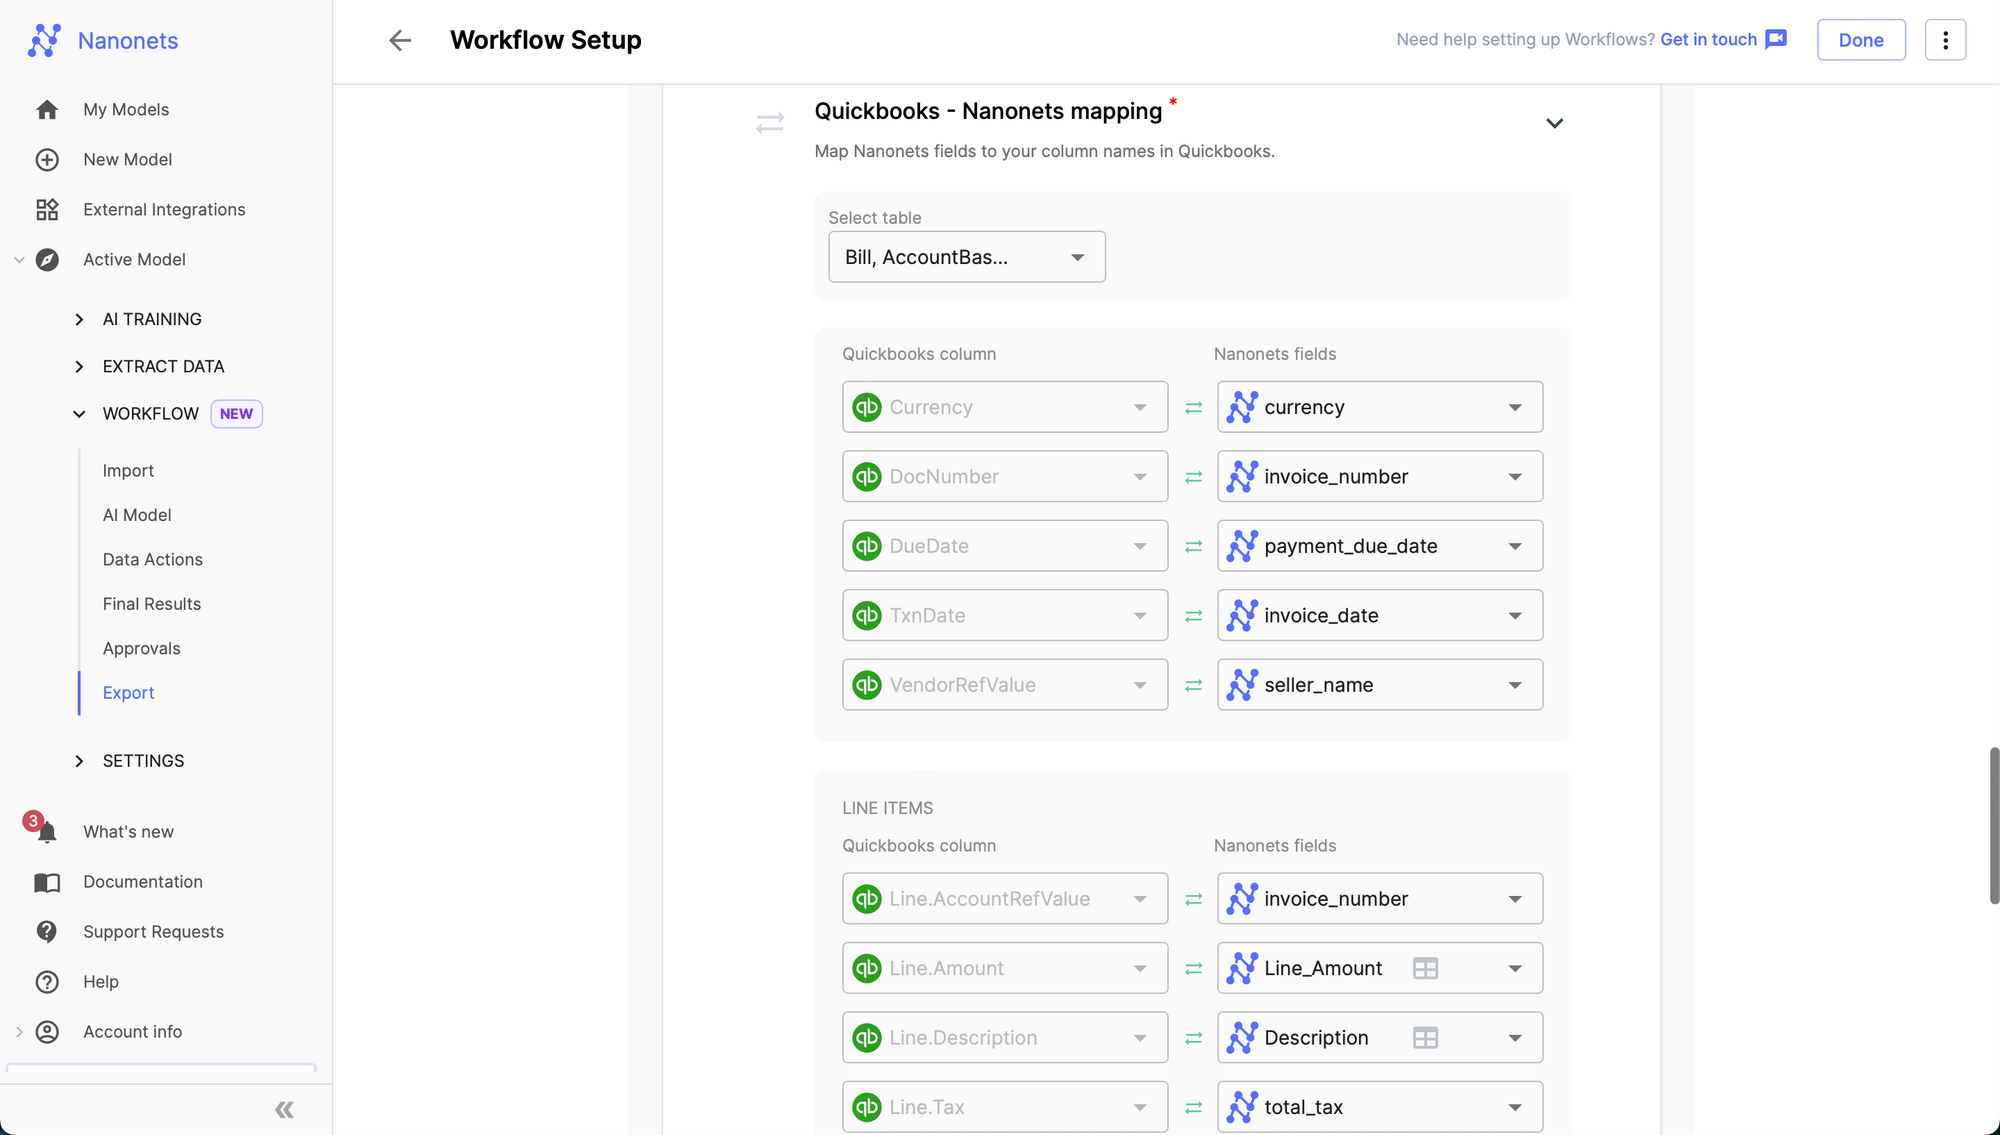Click the External Integrations icon
Viewport: 2000px width, 1135px height.
pos(47,209)
